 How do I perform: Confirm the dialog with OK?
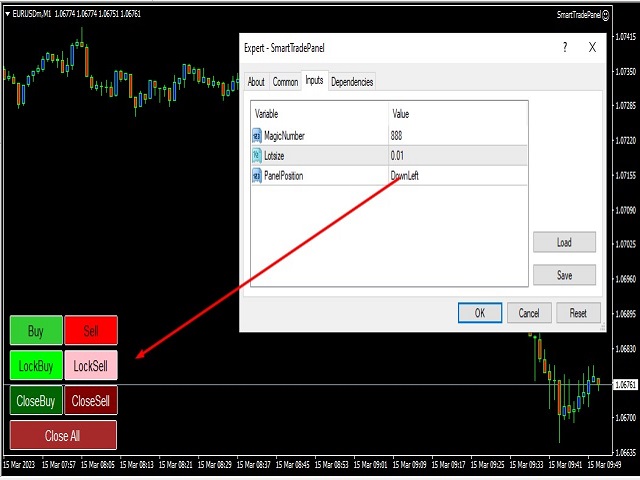tap(480, 313)
